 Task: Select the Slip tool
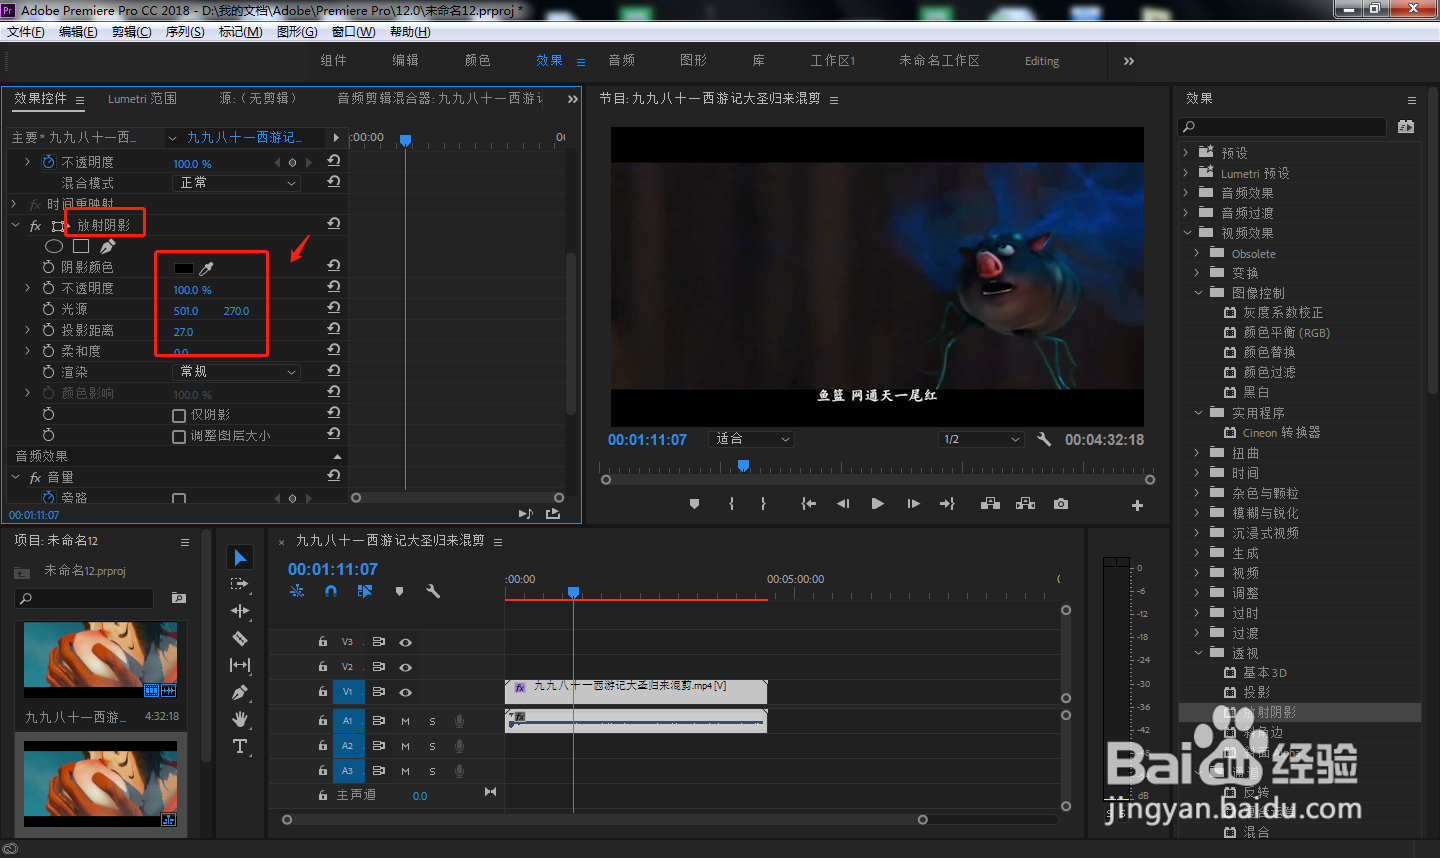[x=240, y=665]
